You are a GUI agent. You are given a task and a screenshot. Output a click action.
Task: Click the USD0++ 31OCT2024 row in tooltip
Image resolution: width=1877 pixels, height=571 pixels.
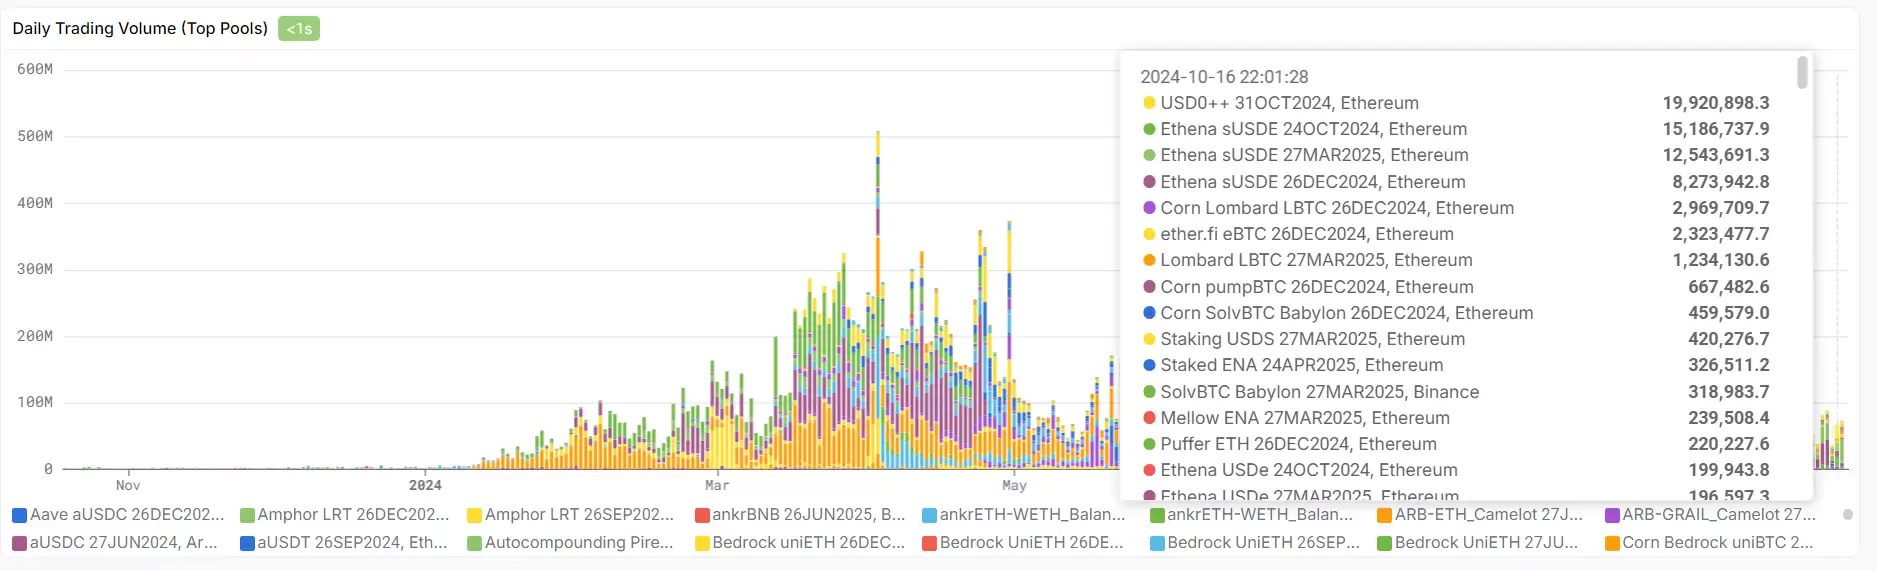pyautogui.click(x=1289, y=103)
